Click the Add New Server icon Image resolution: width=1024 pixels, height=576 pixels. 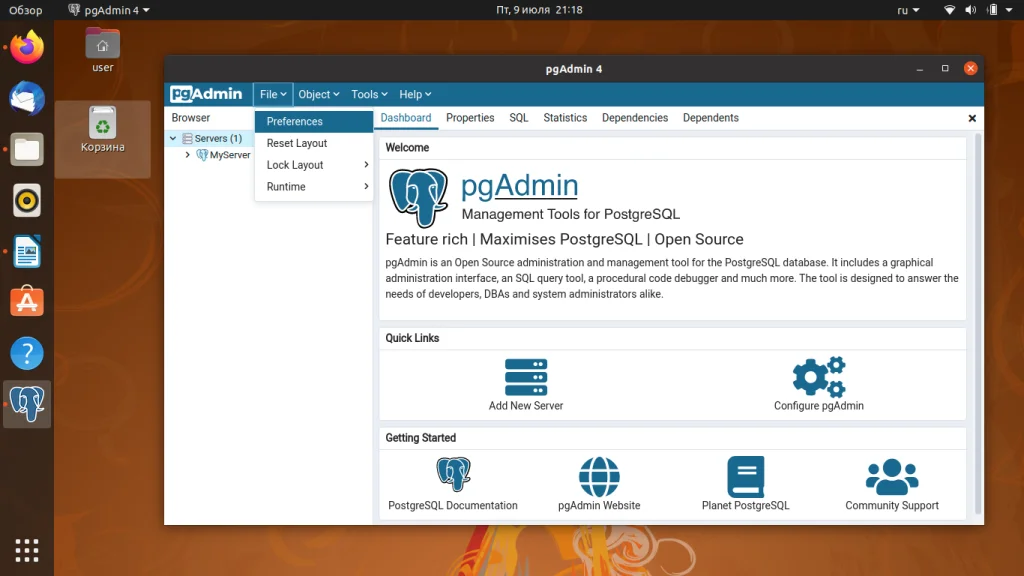[x=525, y=375]
